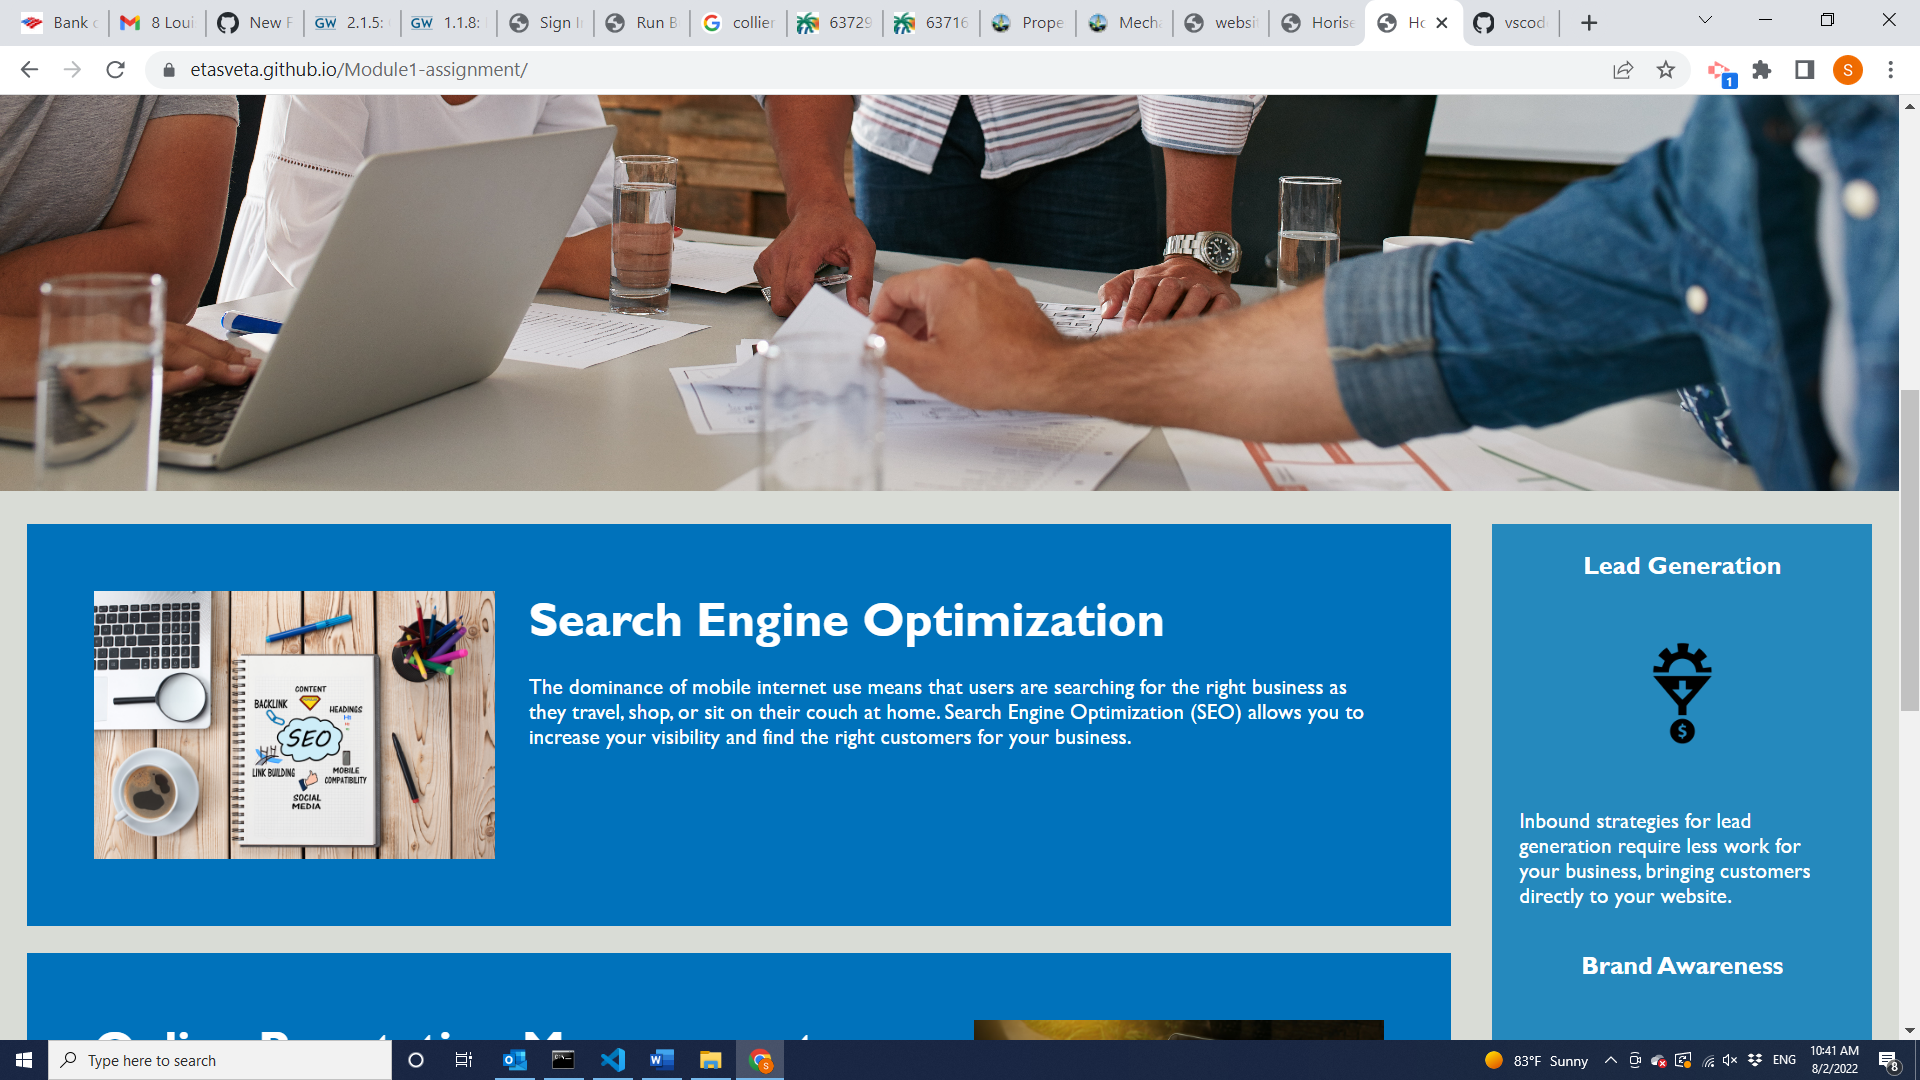Open a new browser tab
Viewport: 1920px width, 1080px height.
point(1588,22)
